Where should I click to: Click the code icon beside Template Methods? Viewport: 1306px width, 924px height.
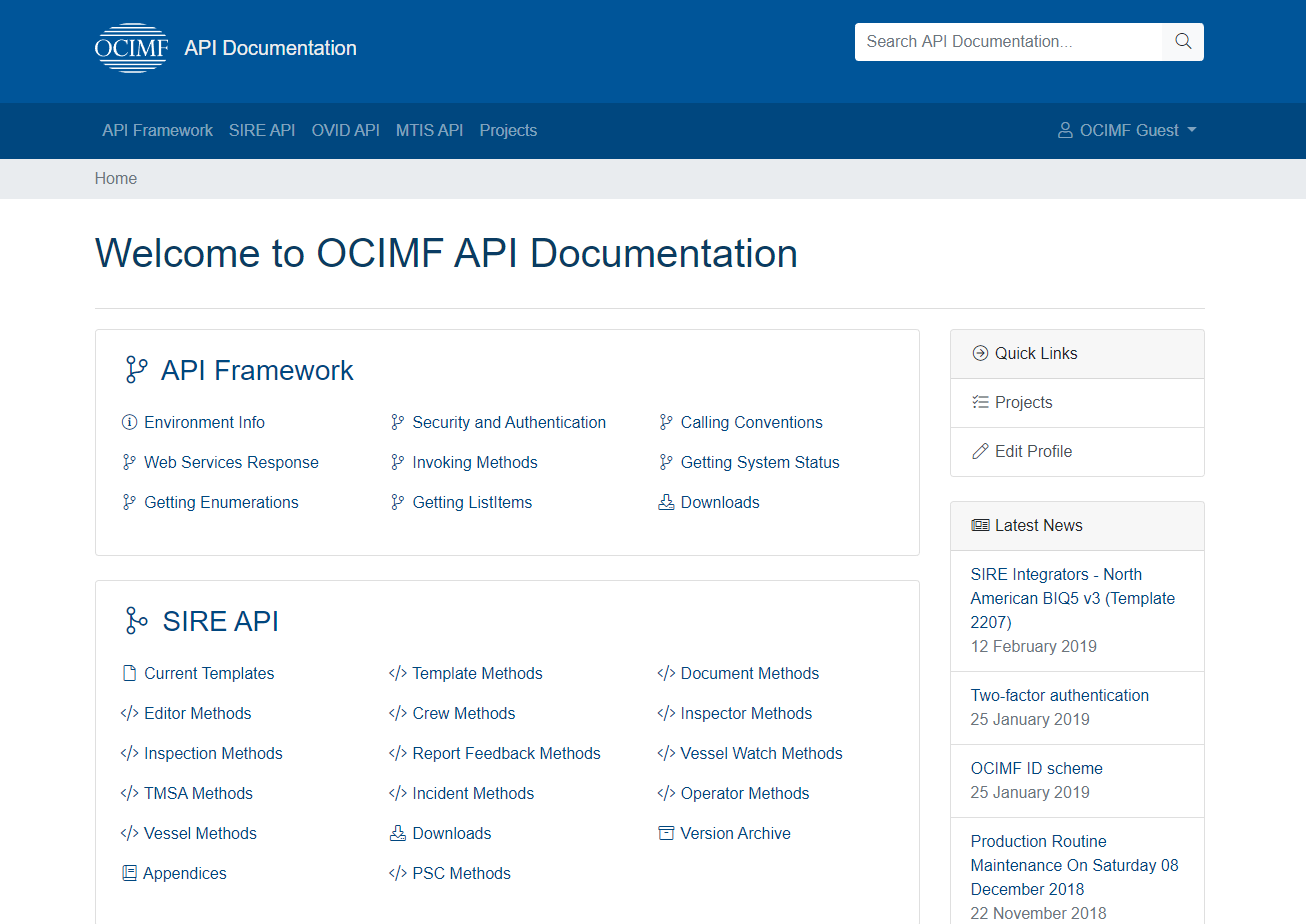pyautogui.click(x=397, y=673)
